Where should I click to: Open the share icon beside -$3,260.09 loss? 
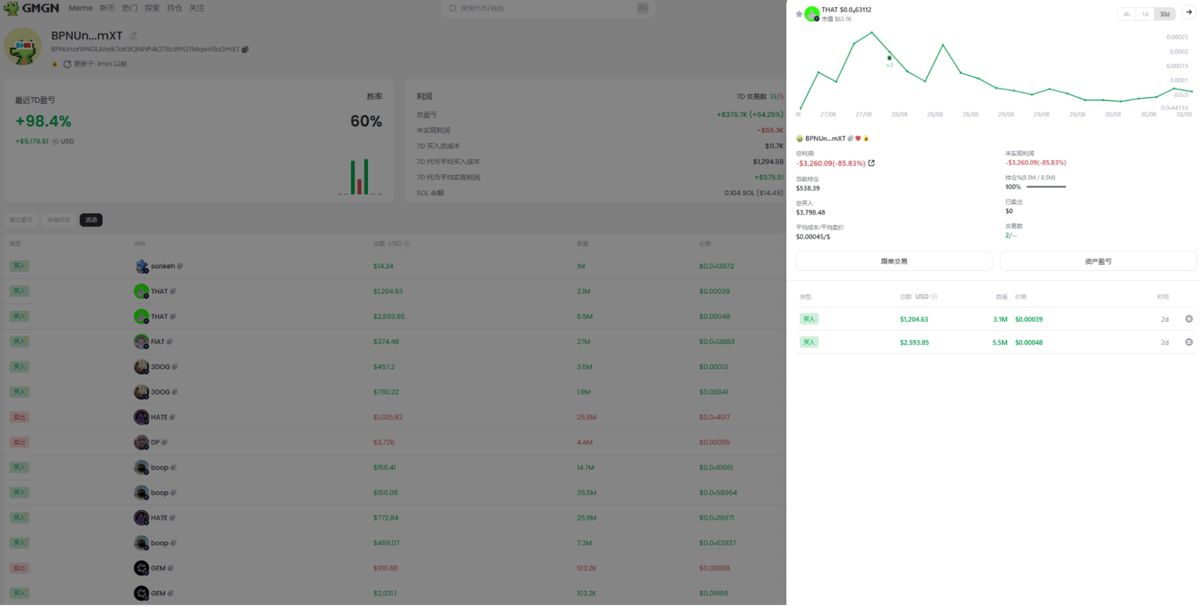click(x=871, y=163)
